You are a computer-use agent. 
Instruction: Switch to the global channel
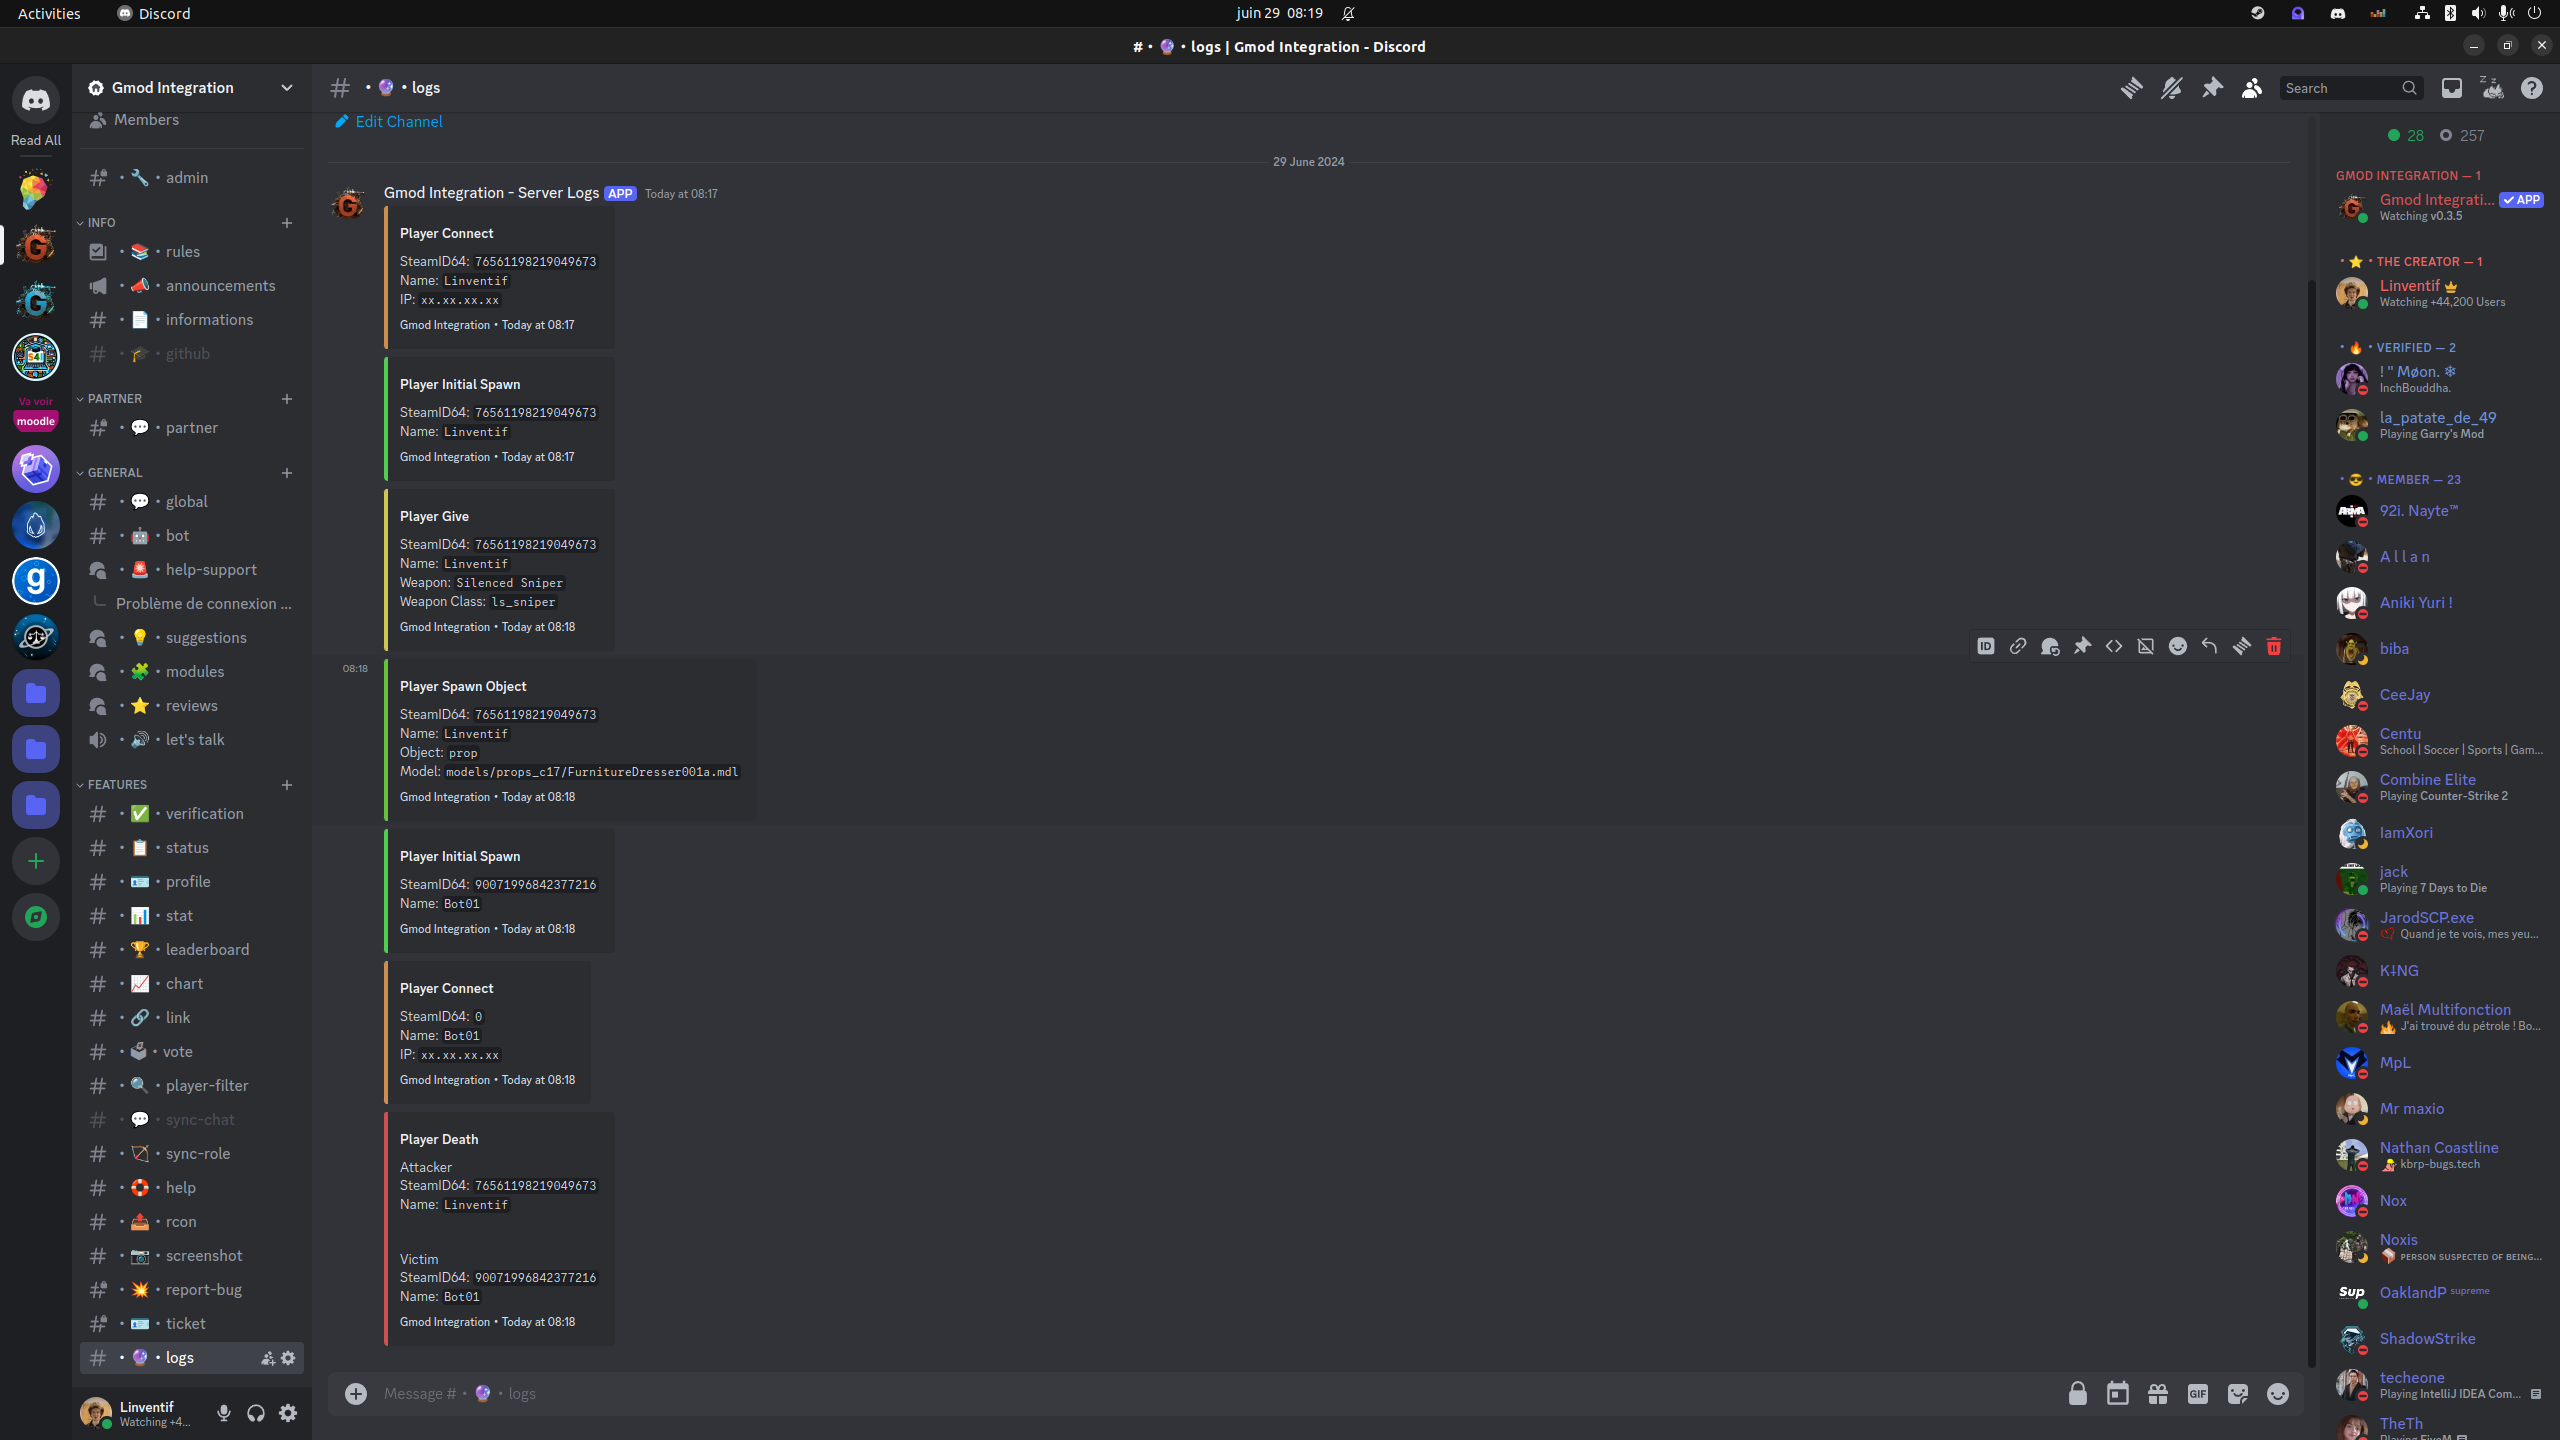pos(191,502)
